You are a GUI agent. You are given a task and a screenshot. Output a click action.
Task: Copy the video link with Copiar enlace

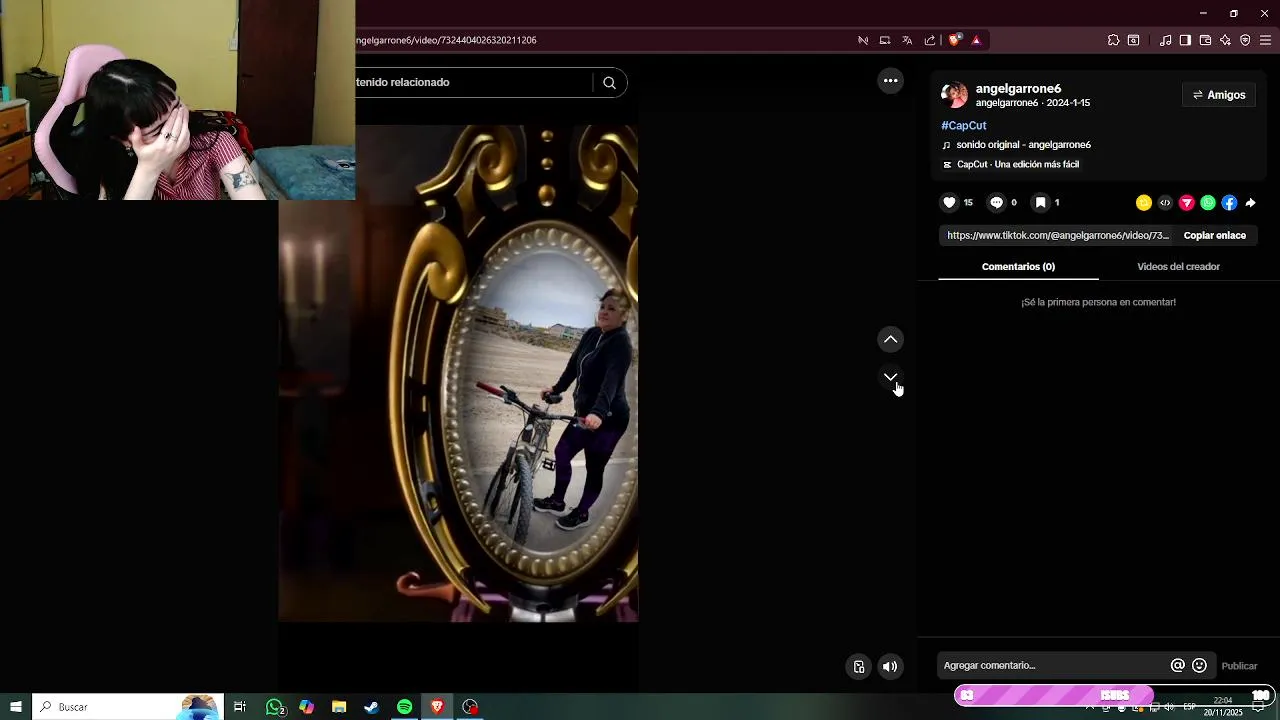pyautogui.click(x=1215, y=236)
